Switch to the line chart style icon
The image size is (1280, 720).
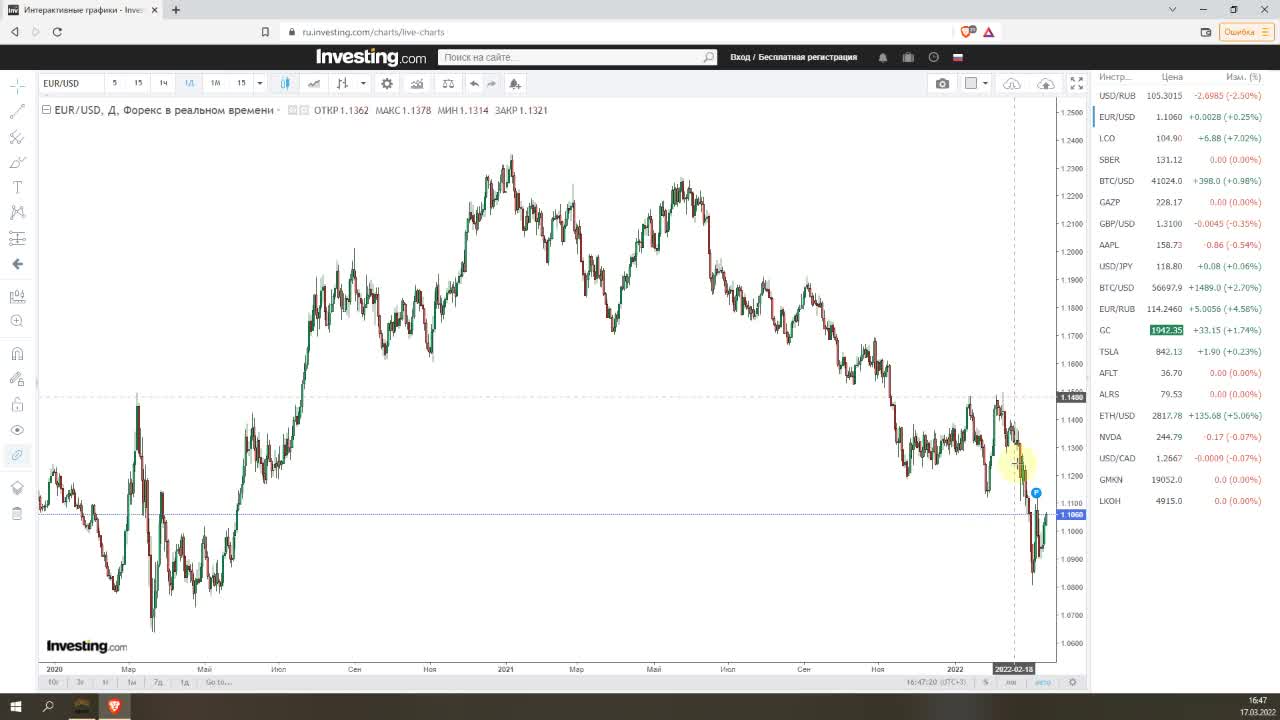tap(314, 83)
